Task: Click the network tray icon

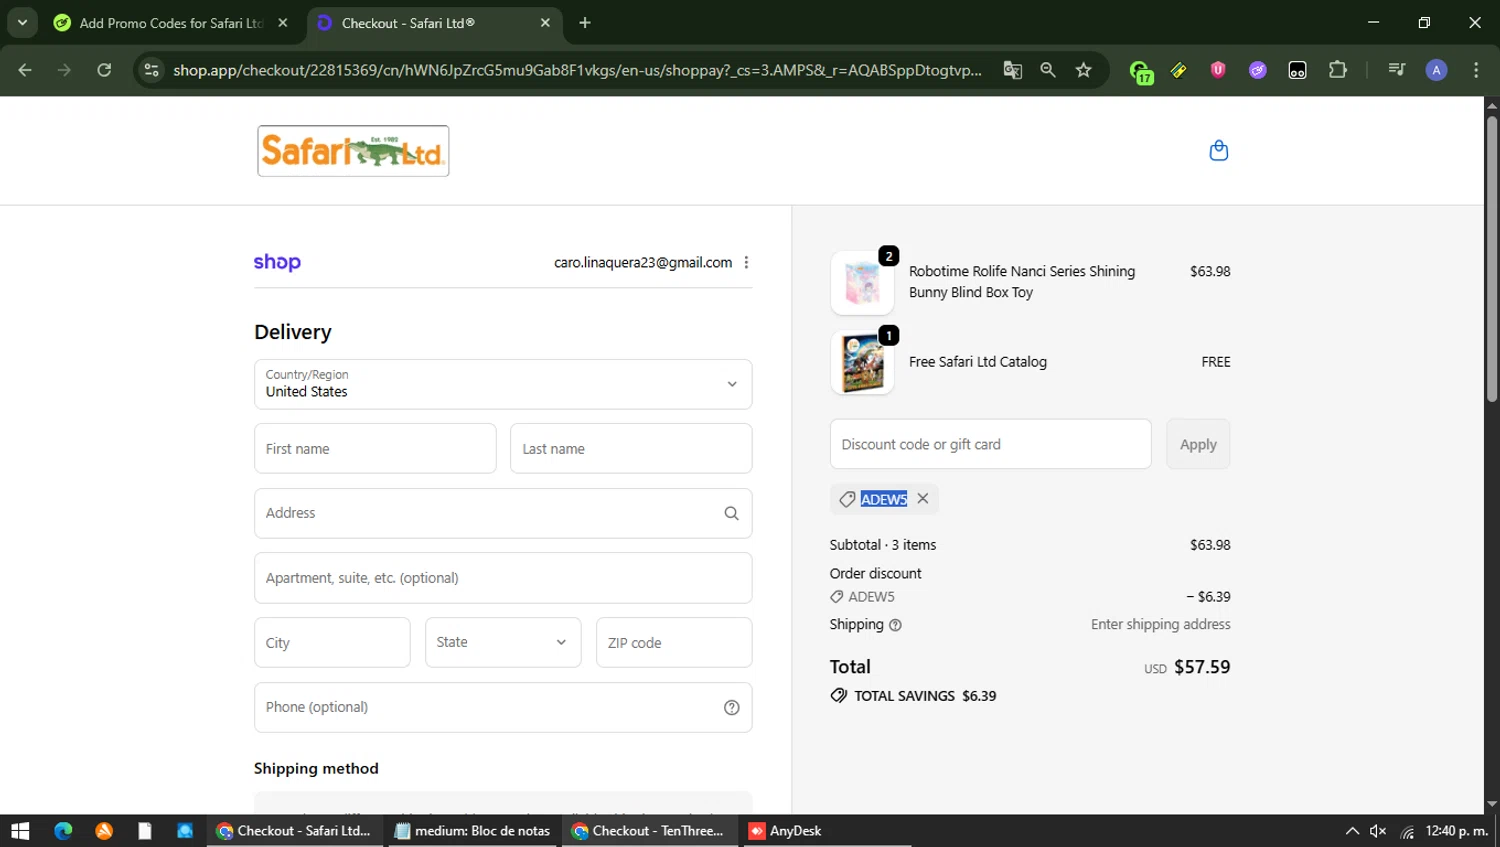Action: click(x=1406, y=831)
